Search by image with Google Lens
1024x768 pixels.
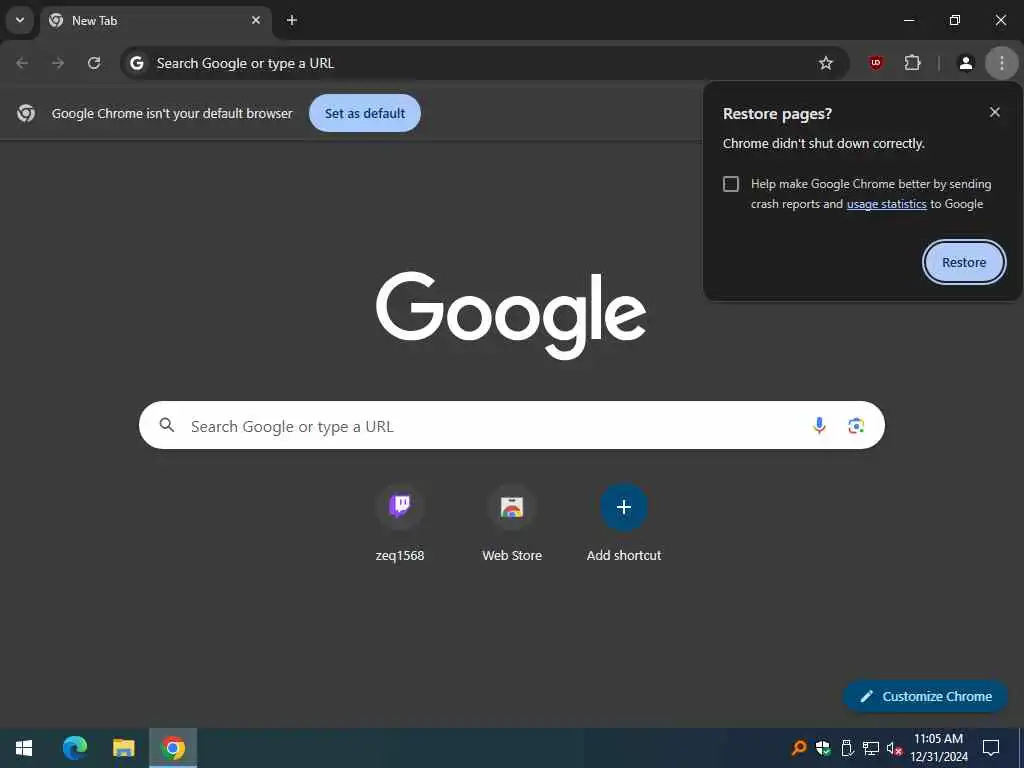856,426
